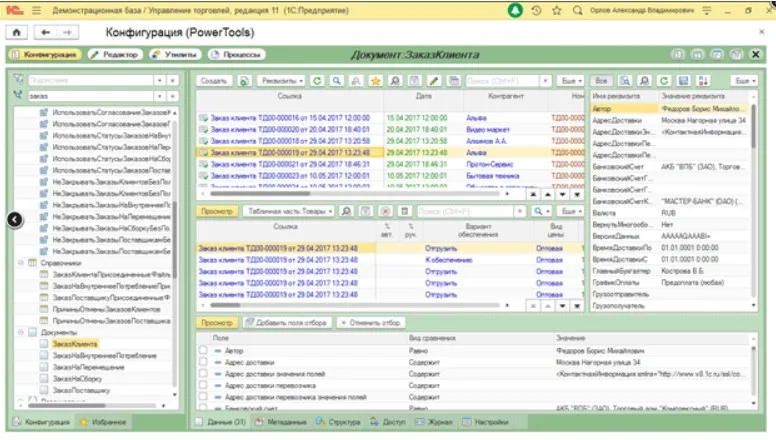Open Заказ клиента ТД00-000016 link
The width and height of the screenshot is (776, 440).
[290, 118]
